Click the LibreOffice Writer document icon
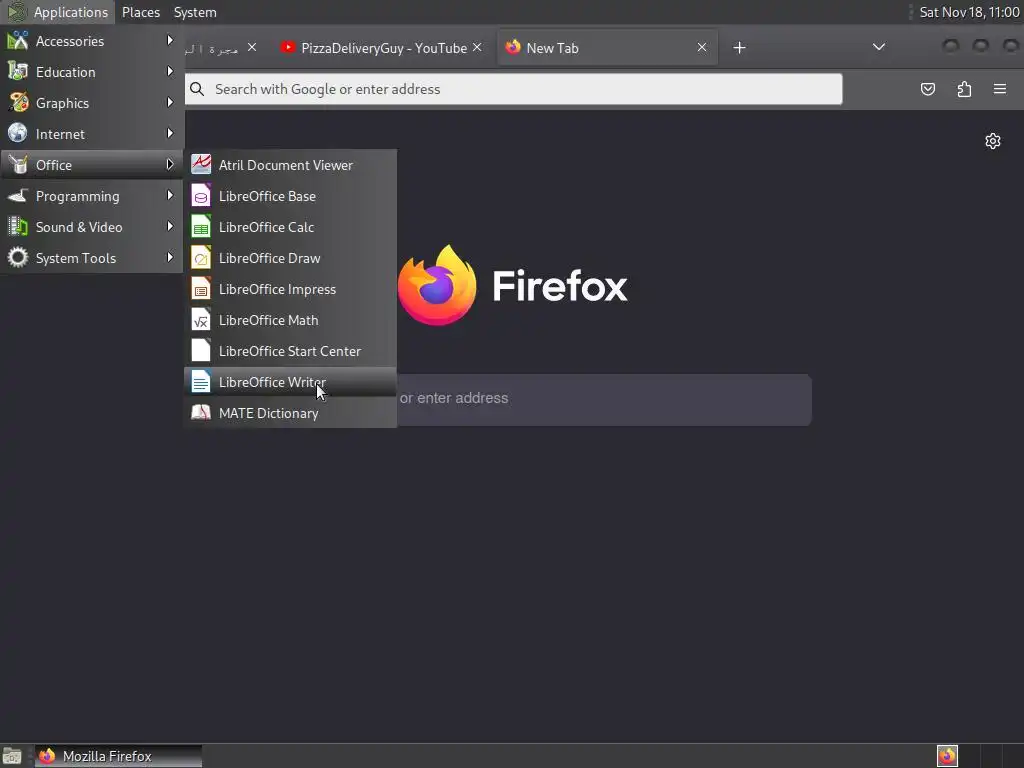 (x=200, y=382)
